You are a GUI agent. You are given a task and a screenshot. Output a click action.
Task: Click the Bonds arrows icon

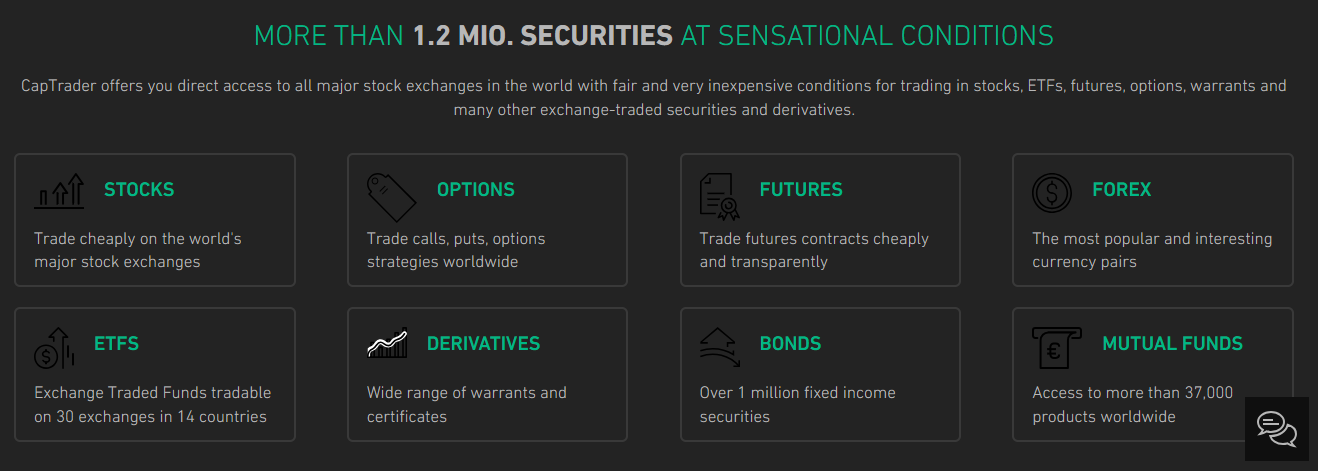coord(719,344)
